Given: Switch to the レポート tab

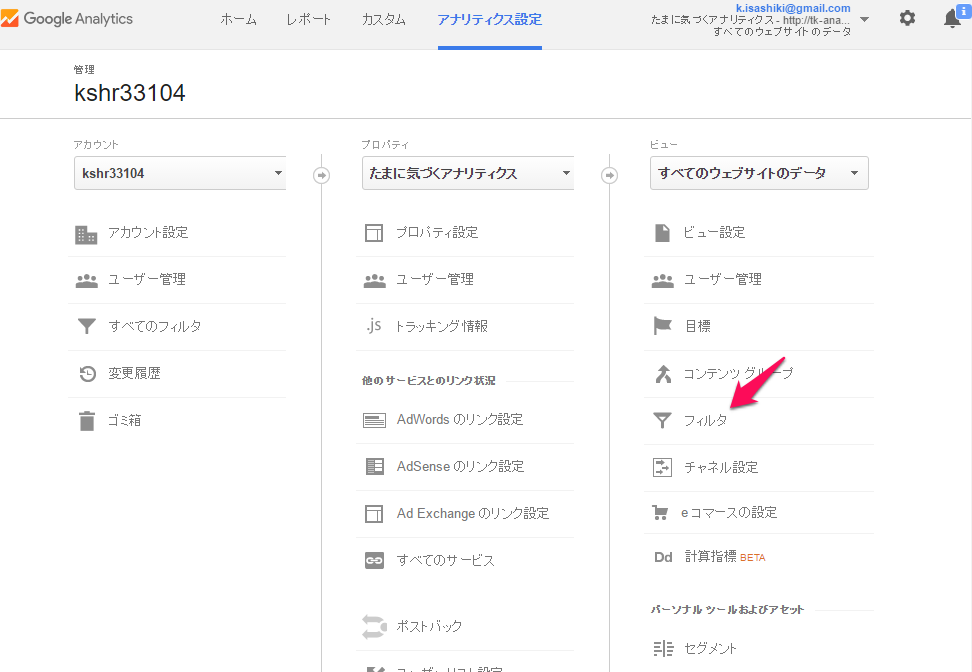Looking at the screenshot, I should click(308, 20).
